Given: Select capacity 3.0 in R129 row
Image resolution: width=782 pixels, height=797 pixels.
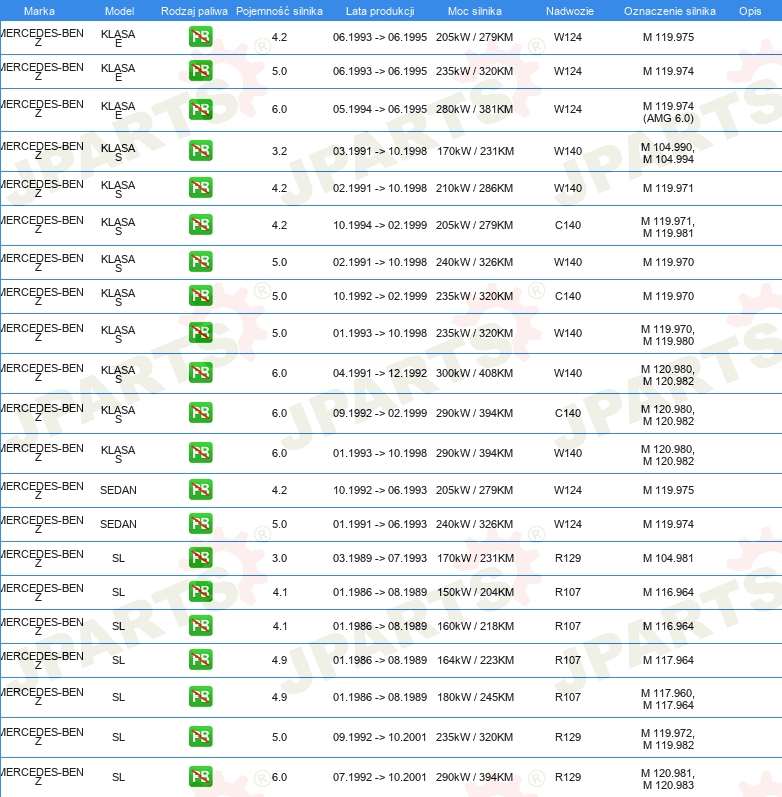Looking at the screenshot, I should point(279,558).
